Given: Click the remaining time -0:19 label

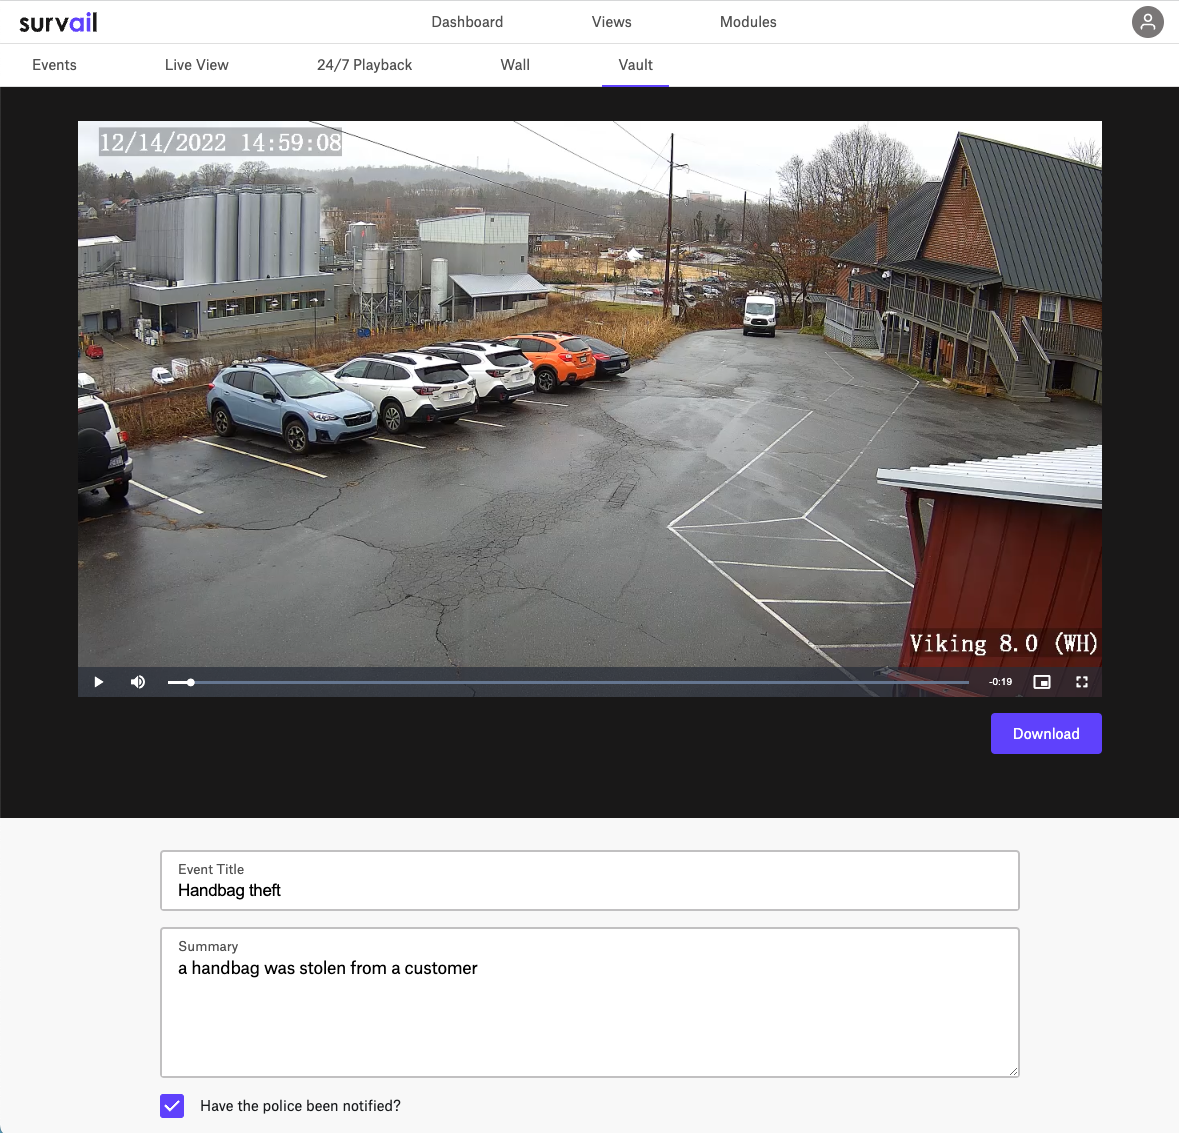Looking at the screenshot, I should [x=1000, y=682].
